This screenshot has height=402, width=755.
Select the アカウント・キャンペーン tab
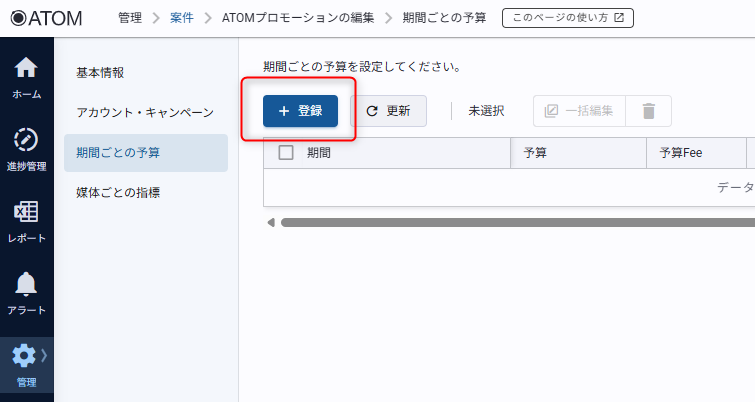(145, 113)
